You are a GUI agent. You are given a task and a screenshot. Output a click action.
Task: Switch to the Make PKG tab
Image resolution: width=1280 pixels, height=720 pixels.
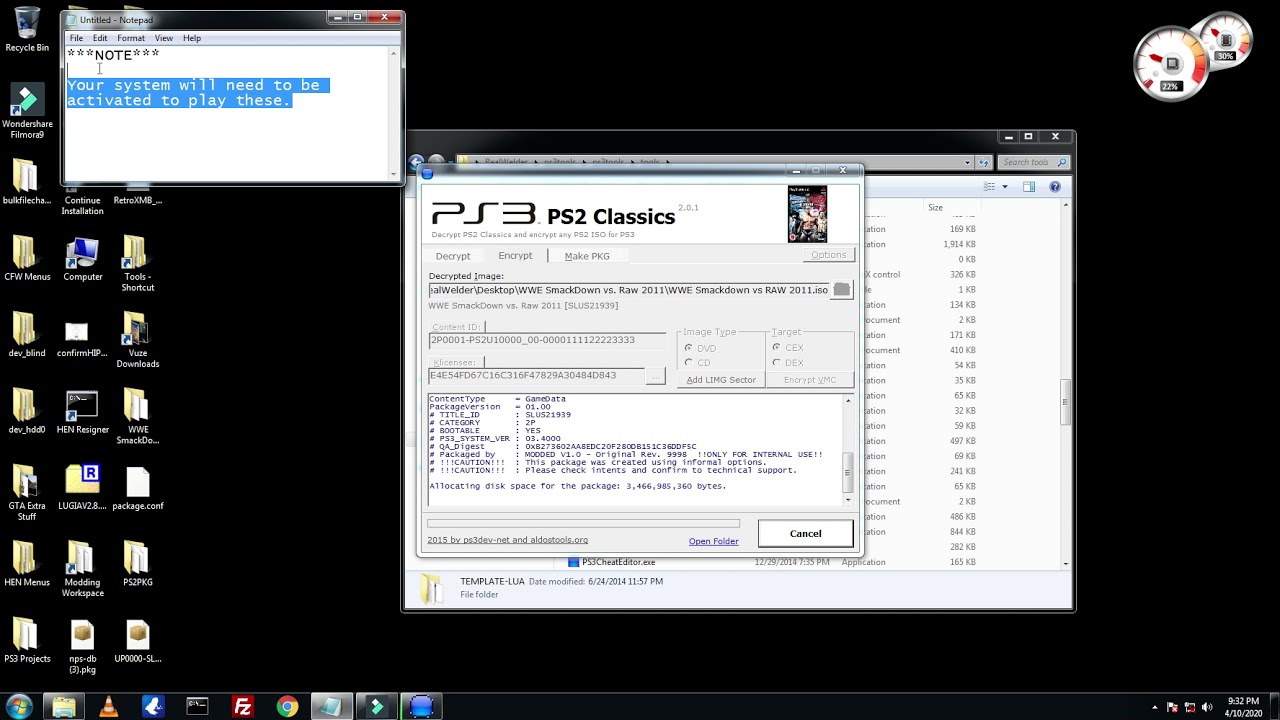pos(587,256)
